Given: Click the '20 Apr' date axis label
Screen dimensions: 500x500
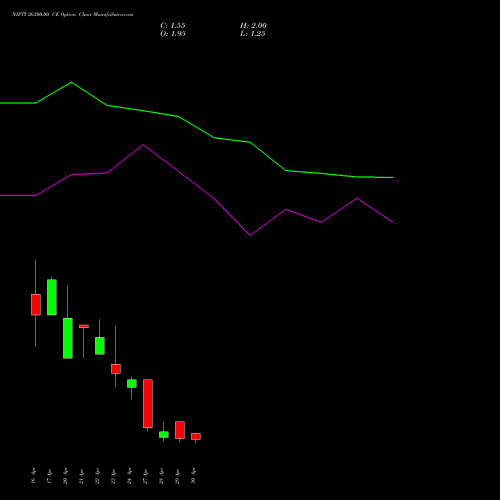Looking at the screenshot, I should [x=65, y=476].
